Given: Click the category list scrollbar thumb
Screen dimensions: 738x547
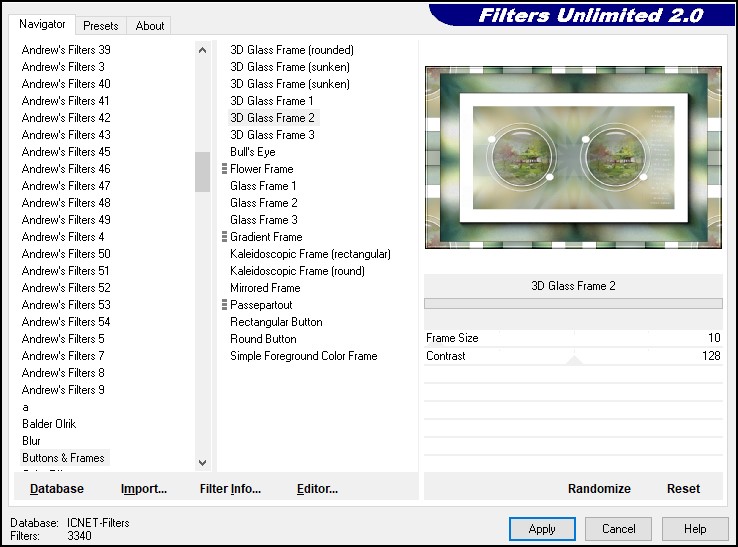Looking at the screenshot, I should (202, 172).
